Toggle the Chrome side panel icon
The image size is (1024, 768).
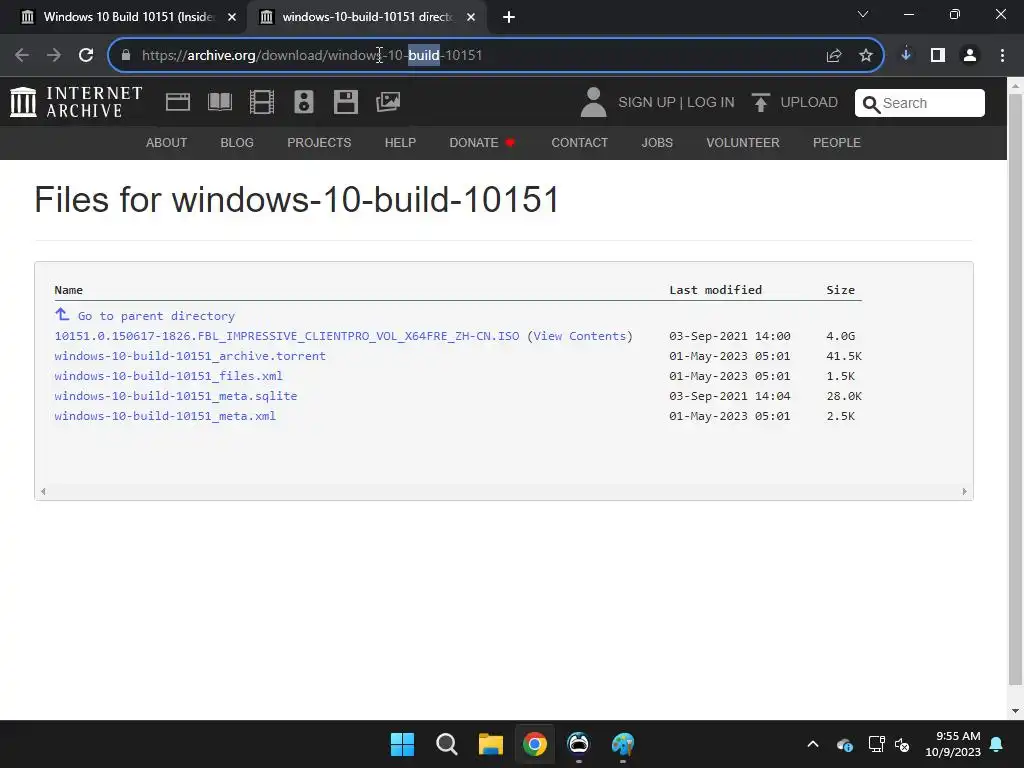coord(938,55)
